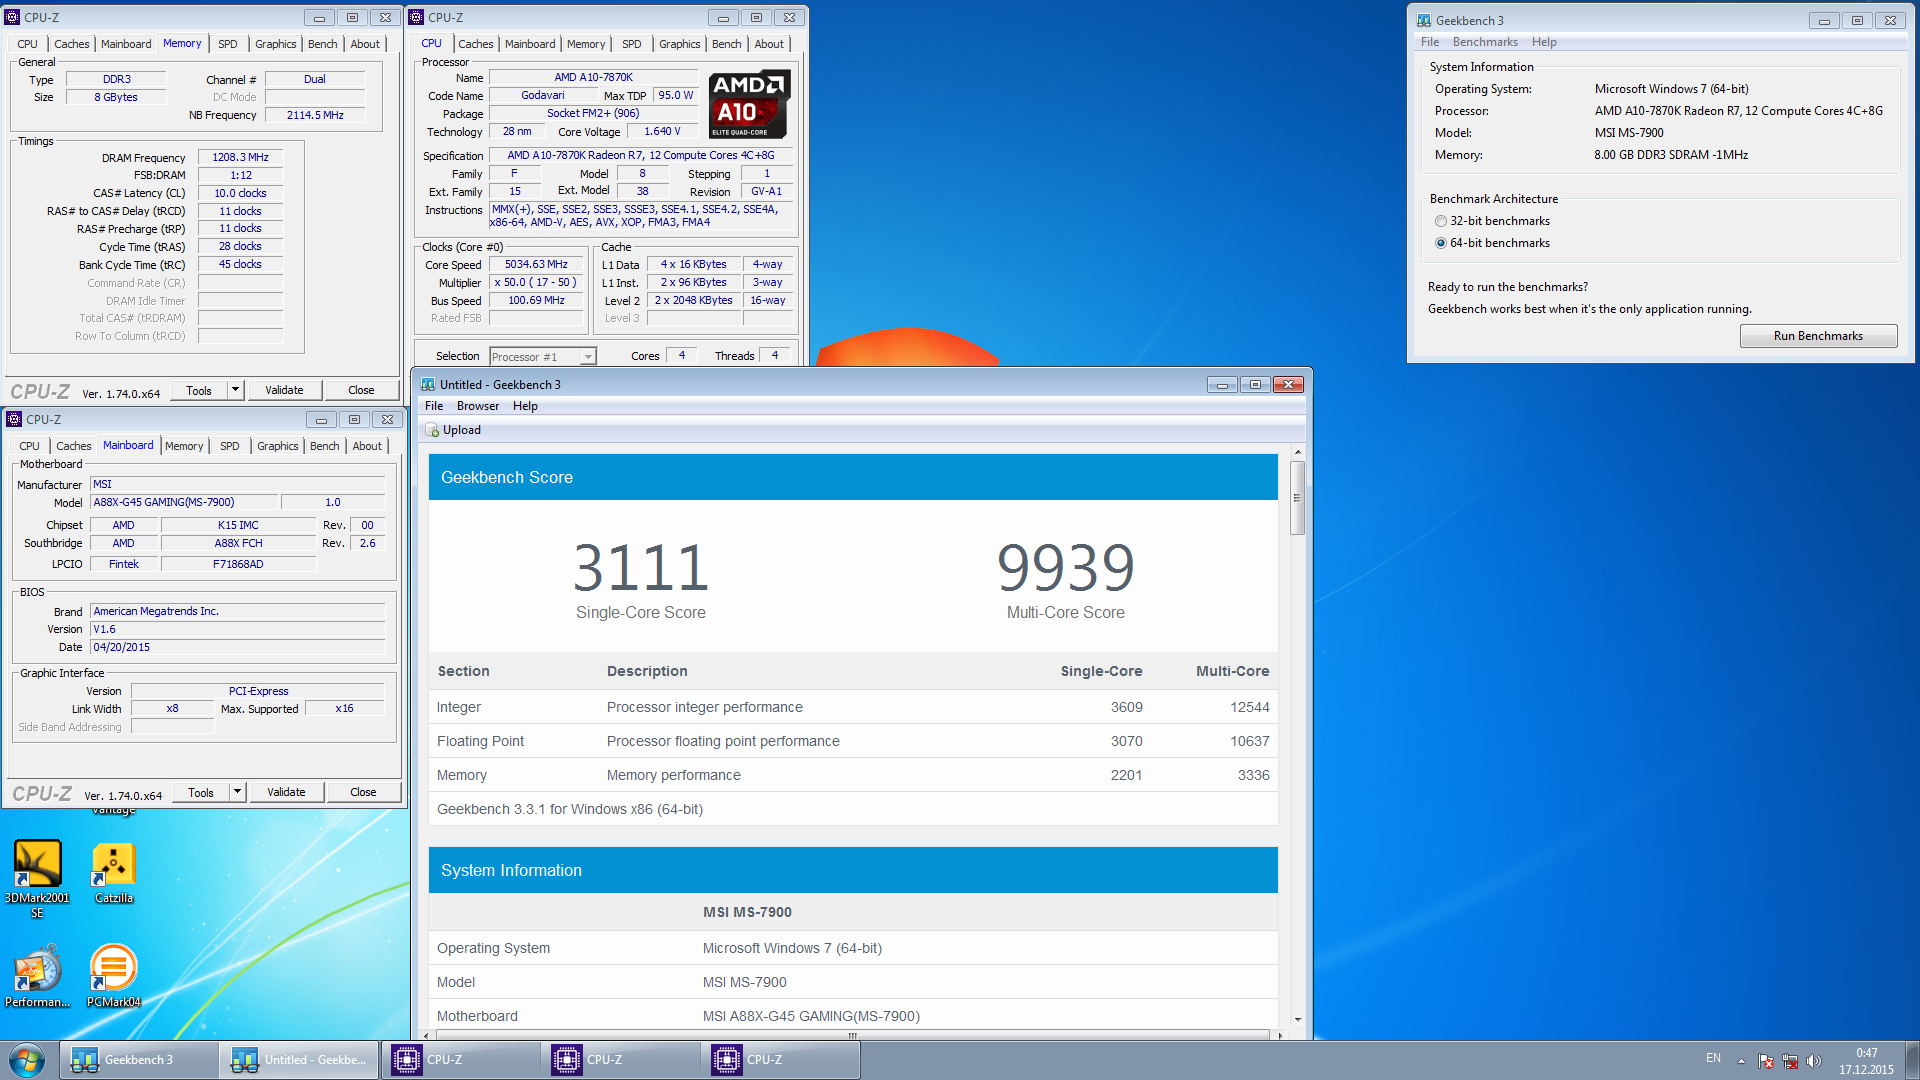Open Help menu in Geekbench 3 launcher
Screen dimensions: 1920x1080
[x=1544, y=42]
